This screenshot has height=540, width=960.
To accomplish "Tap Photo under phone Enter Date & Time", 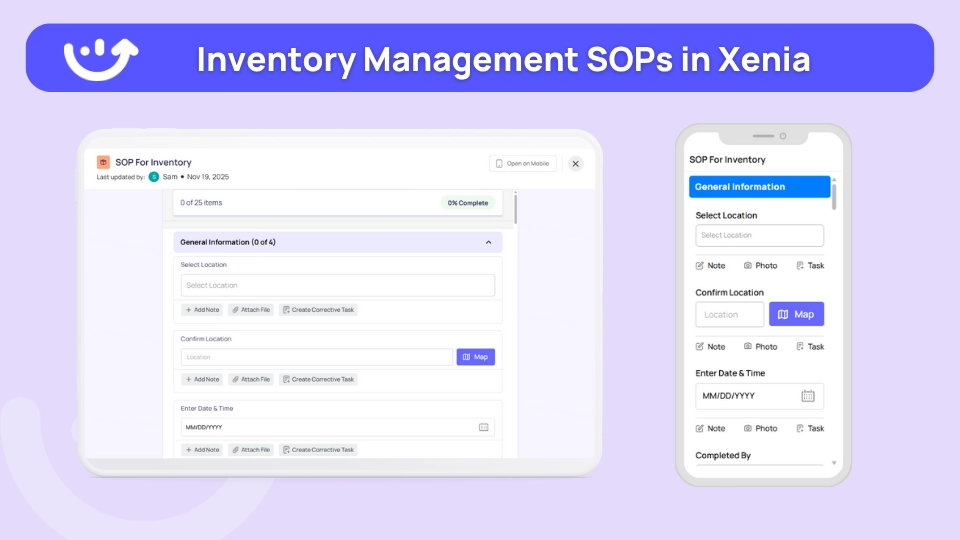I will click(x=760, y=429).
